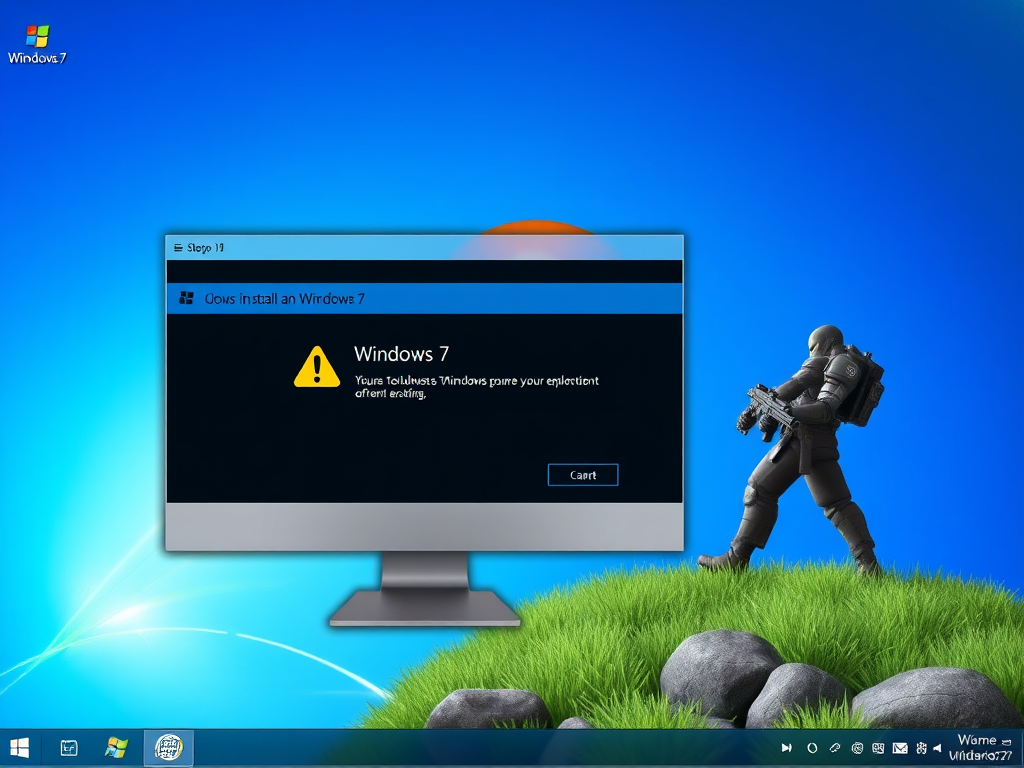Click the Windows logo in dialog header
The image size is (1024, 768).
(186, 298)
